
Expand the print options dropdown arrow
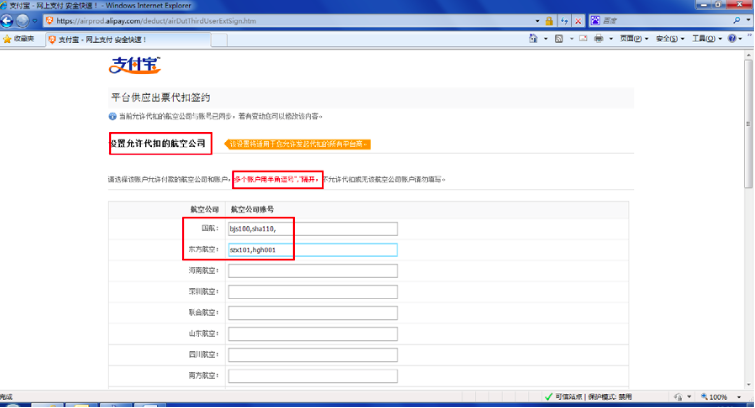click(611, 39)
